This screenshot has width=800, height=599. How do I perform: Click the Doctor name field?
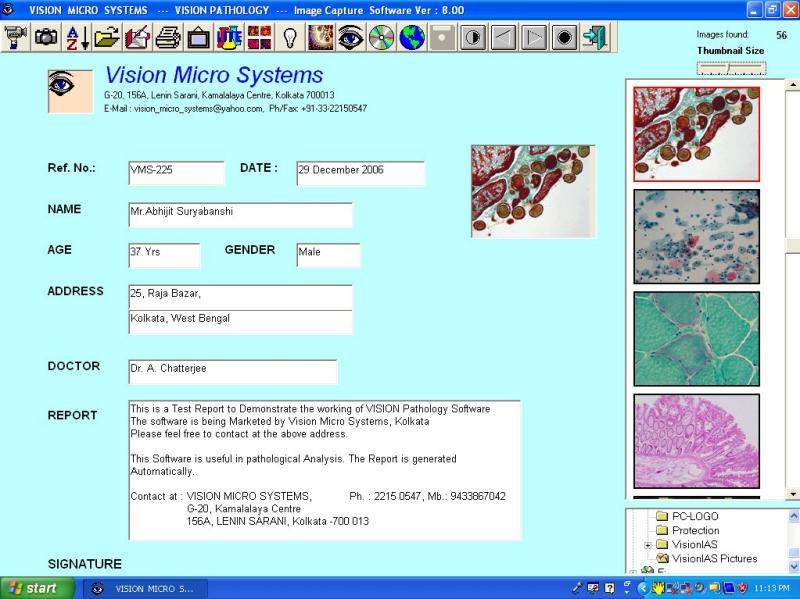click(x=232, y=371)
